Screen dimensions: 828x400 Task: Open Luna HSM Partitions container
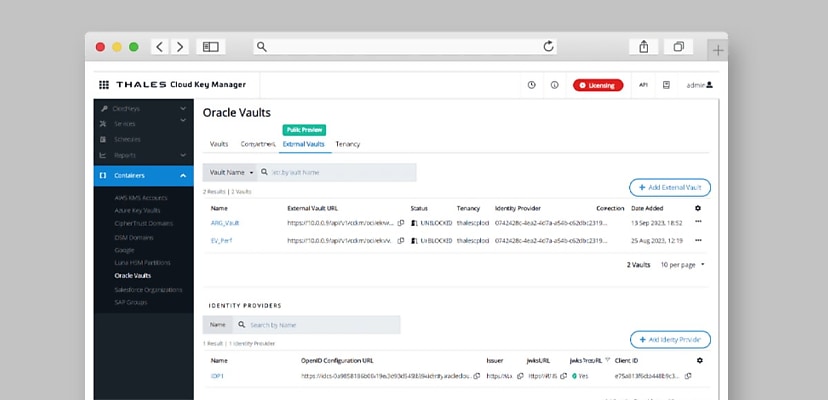tap(143, 263)
